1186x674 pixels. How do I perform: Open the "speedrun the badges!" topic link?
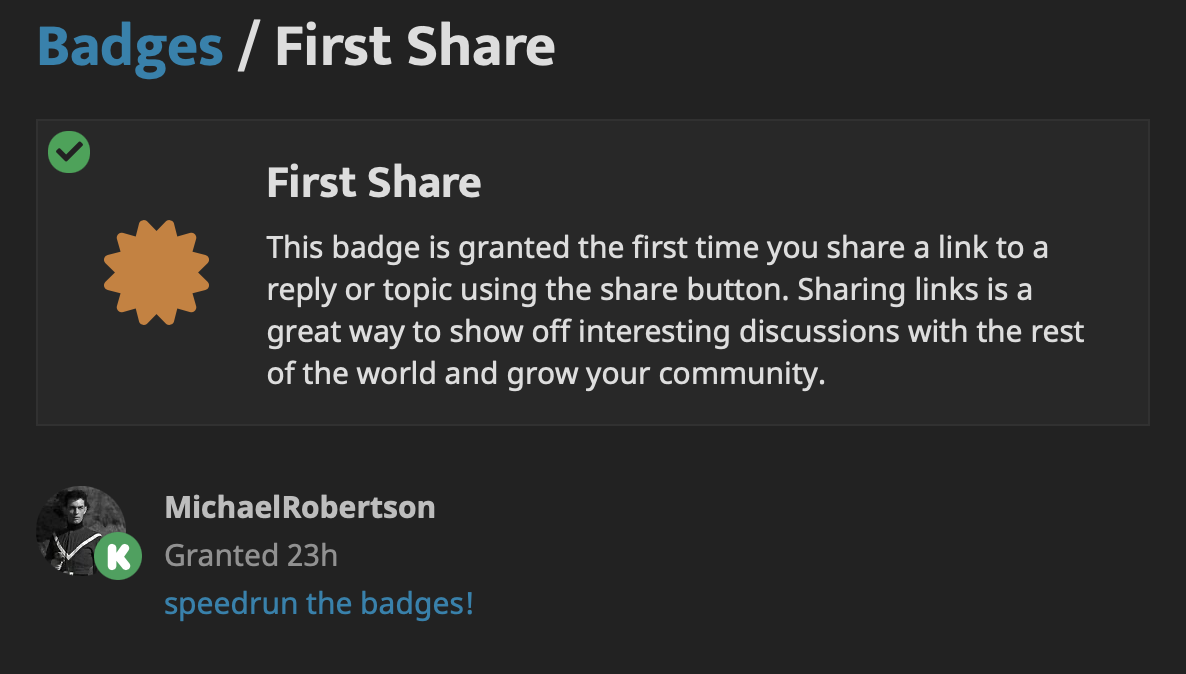point(318,604)
